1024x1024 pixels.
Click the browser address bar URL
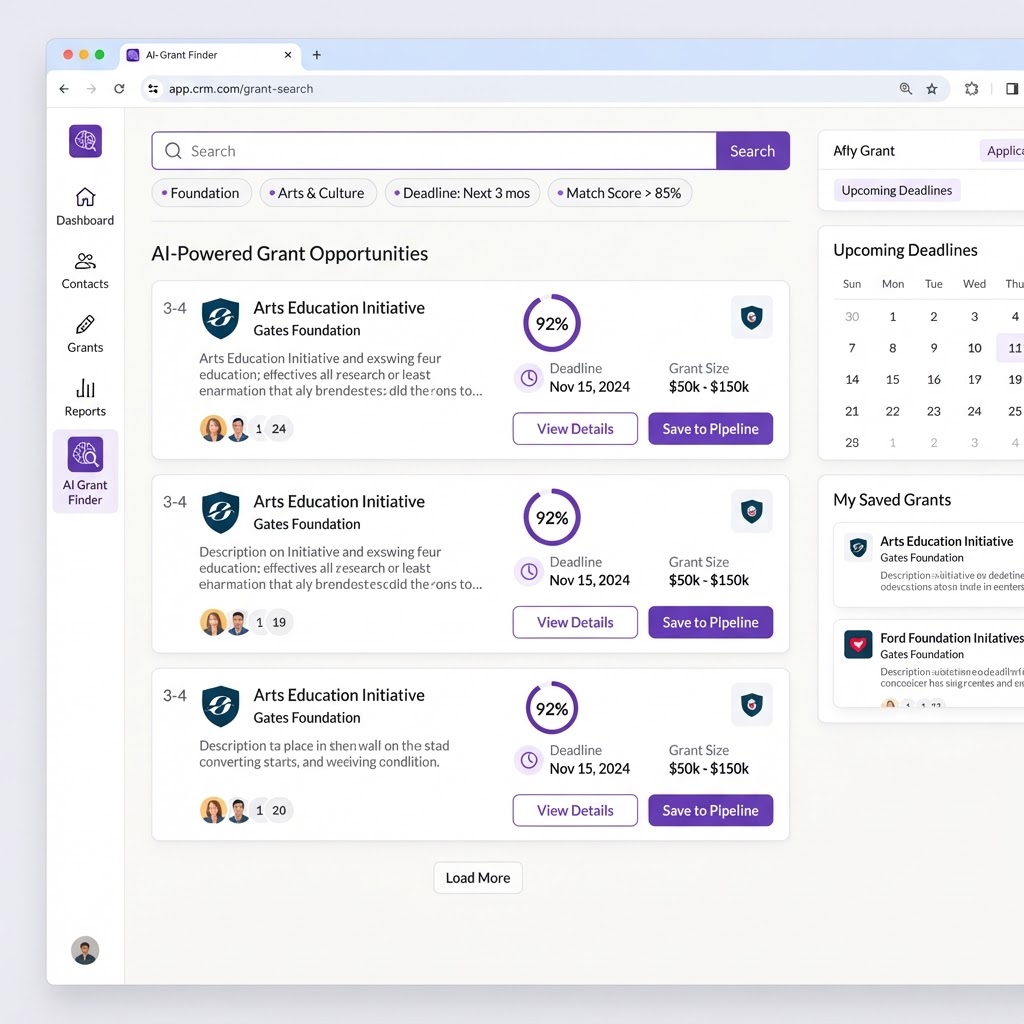pyautogui.click(x=241, y=89)
